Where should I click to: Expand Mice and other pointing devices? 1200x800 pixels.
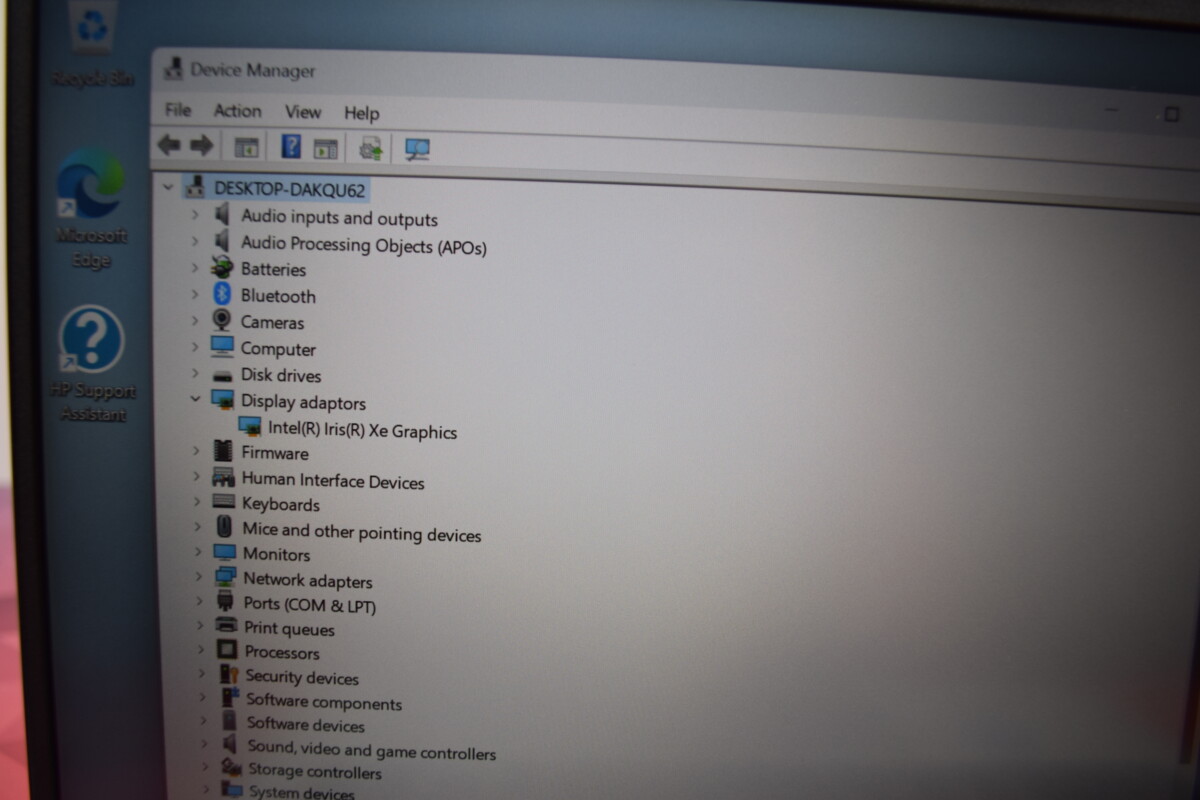[x=198, y=527]
